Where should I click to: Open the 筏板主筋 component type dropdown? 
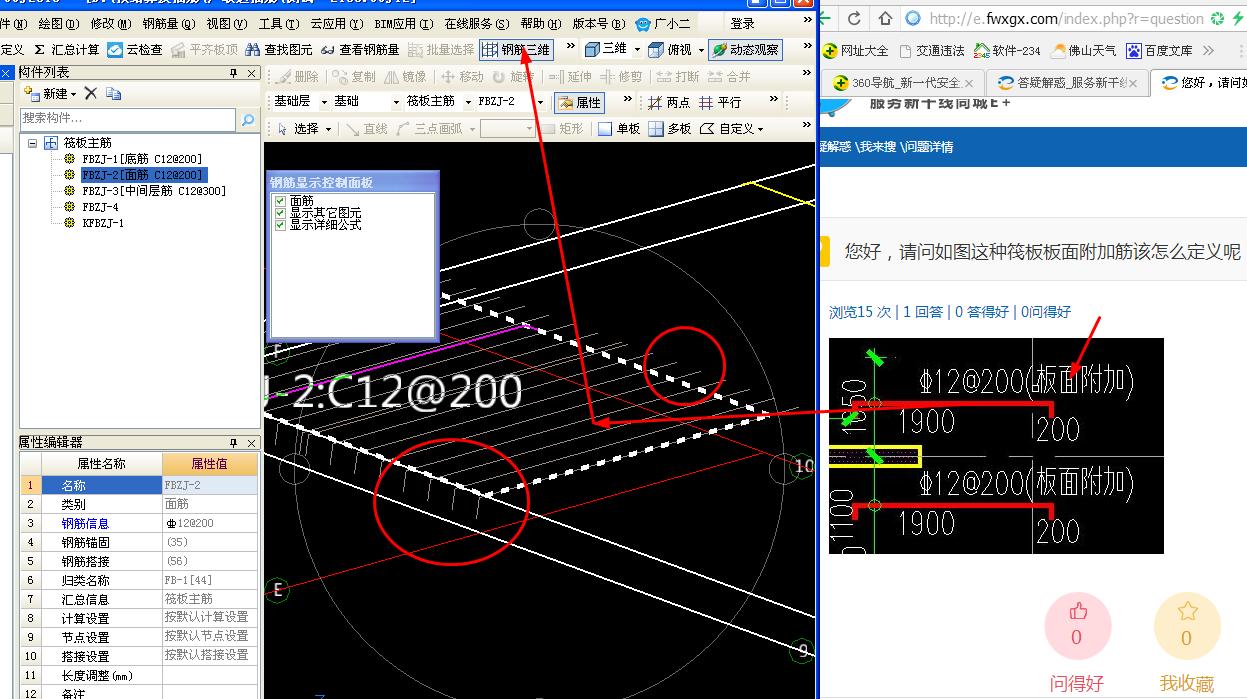click(x=468, y=102)
